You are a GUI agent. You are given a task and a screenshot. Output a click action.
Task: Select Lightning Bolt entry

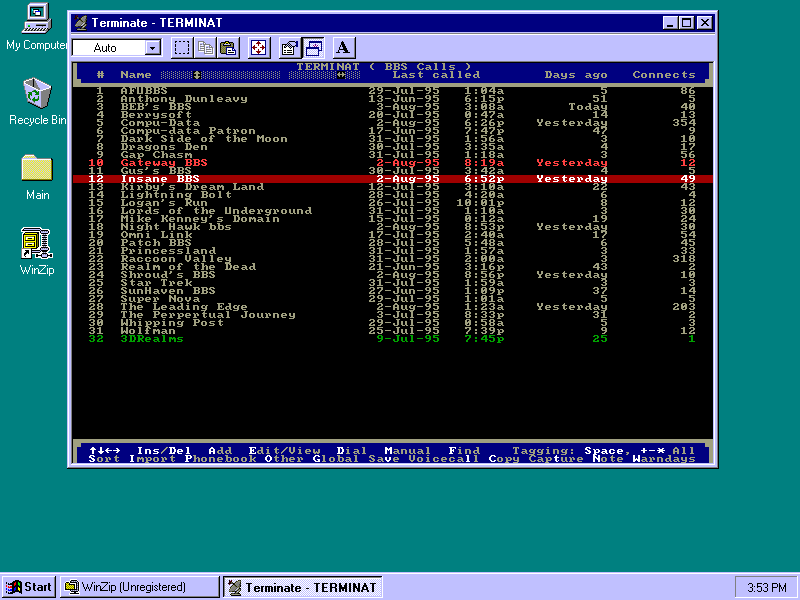pyautogui.click(x=393, y=195)
